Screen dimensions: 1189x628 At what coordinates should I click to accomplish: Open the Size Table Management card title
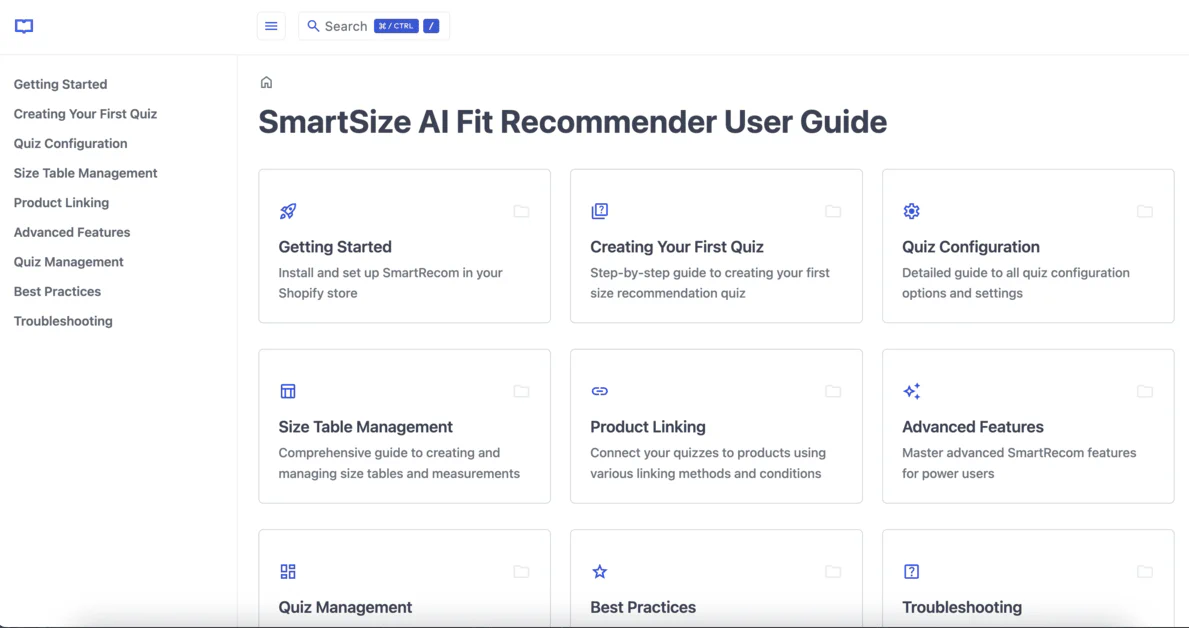pyautogui.click(x=365, y=427)
